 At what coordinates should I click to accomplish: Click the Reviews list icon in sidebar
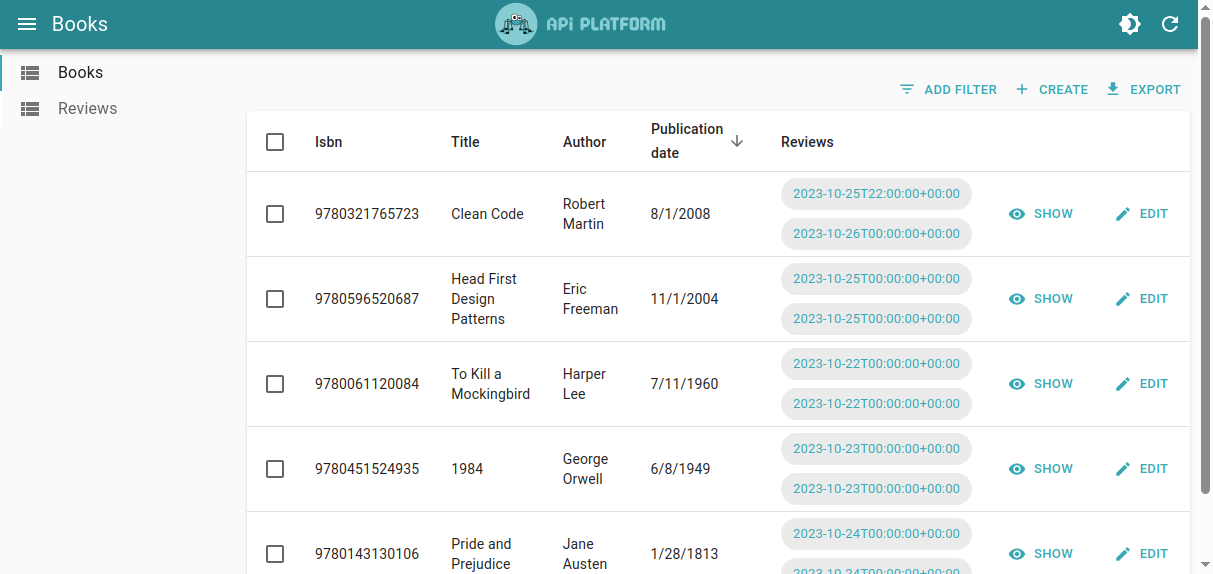point(30,109)
